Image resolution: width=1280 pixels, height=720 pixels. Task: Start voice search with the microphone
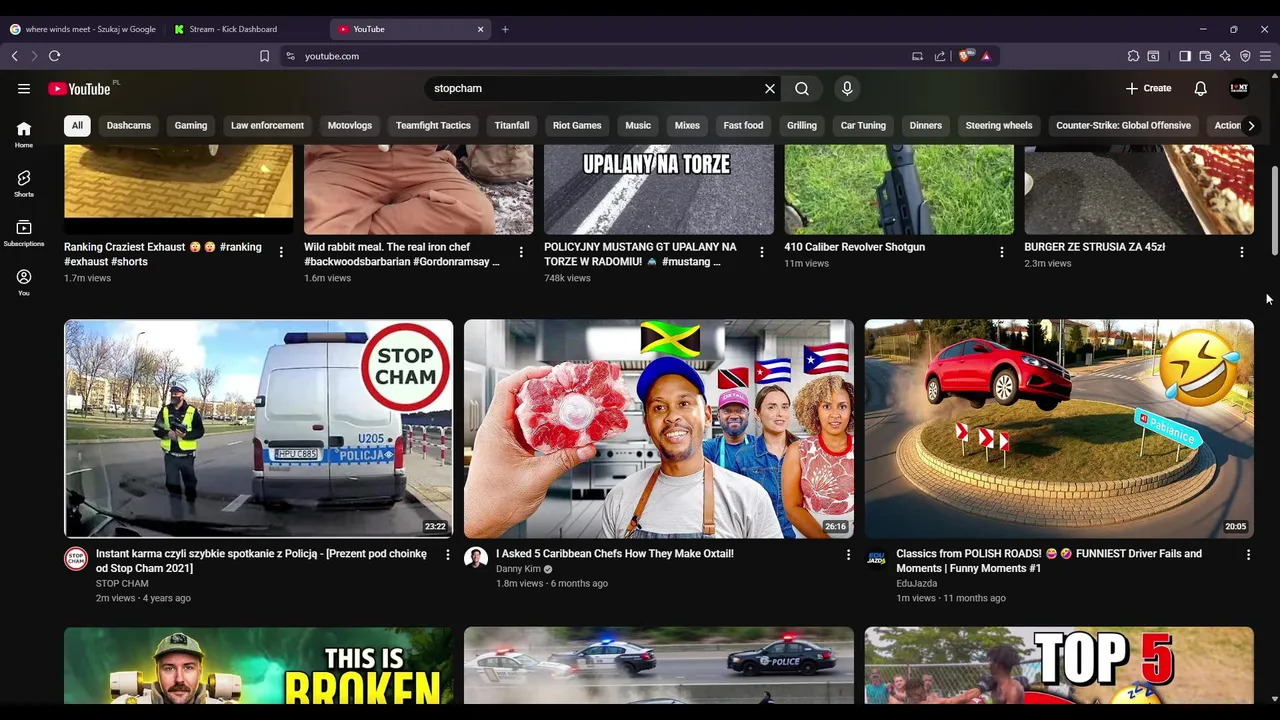click(x=847, y=89)
